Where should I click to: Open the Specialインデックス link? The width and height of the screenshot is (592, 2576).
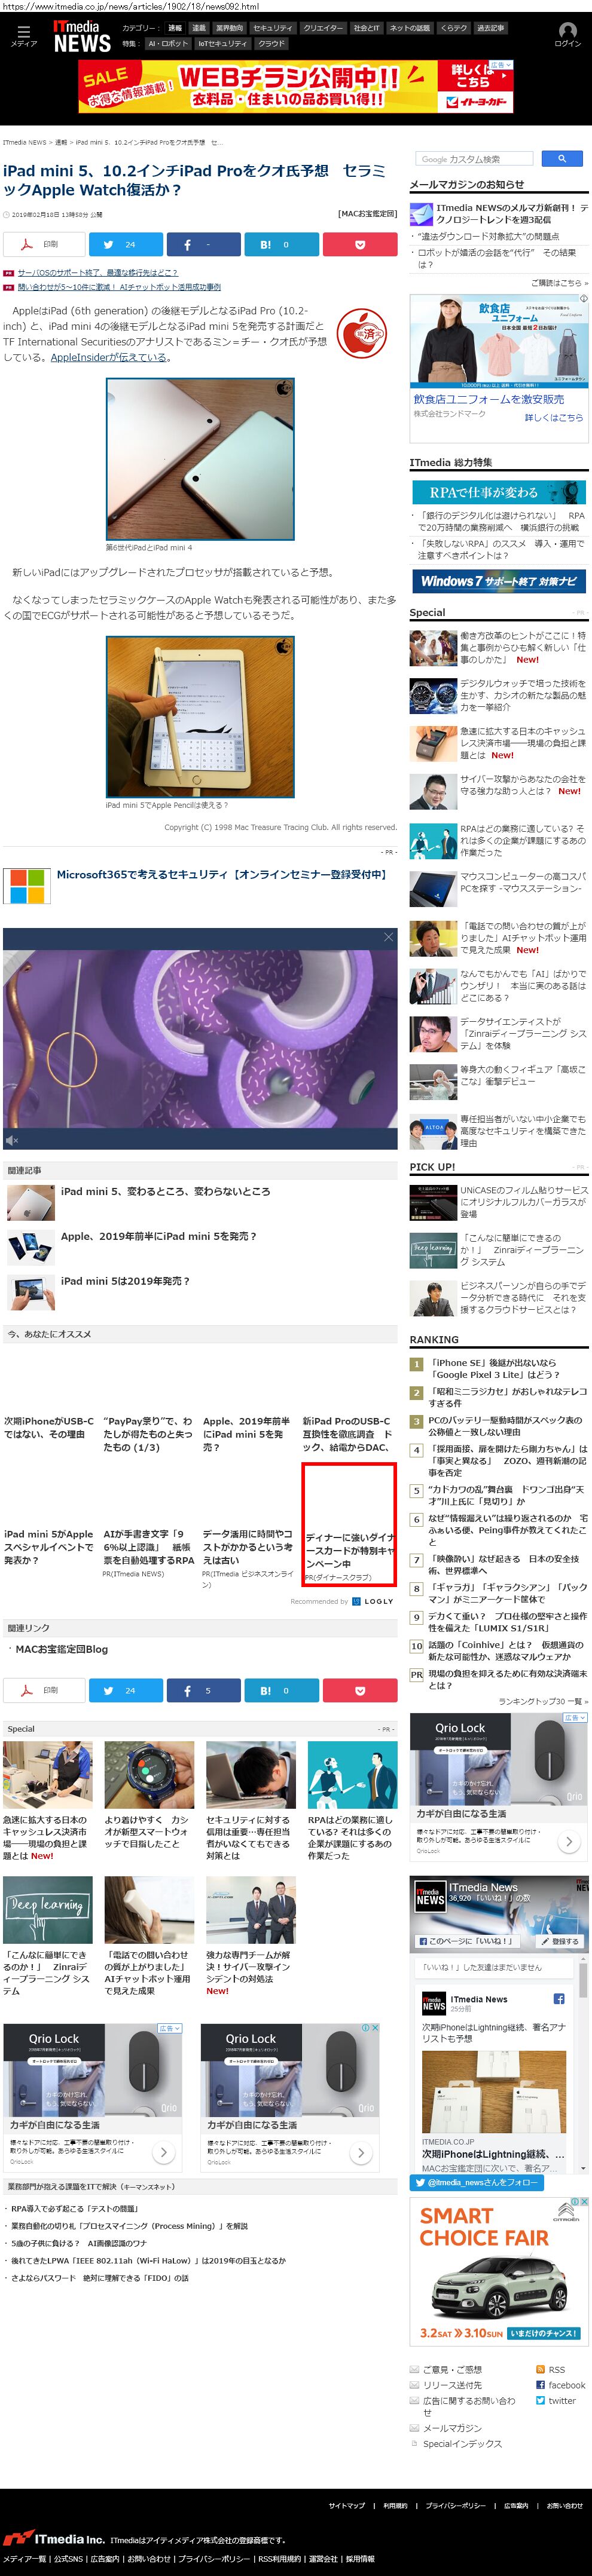[462, 2444]
